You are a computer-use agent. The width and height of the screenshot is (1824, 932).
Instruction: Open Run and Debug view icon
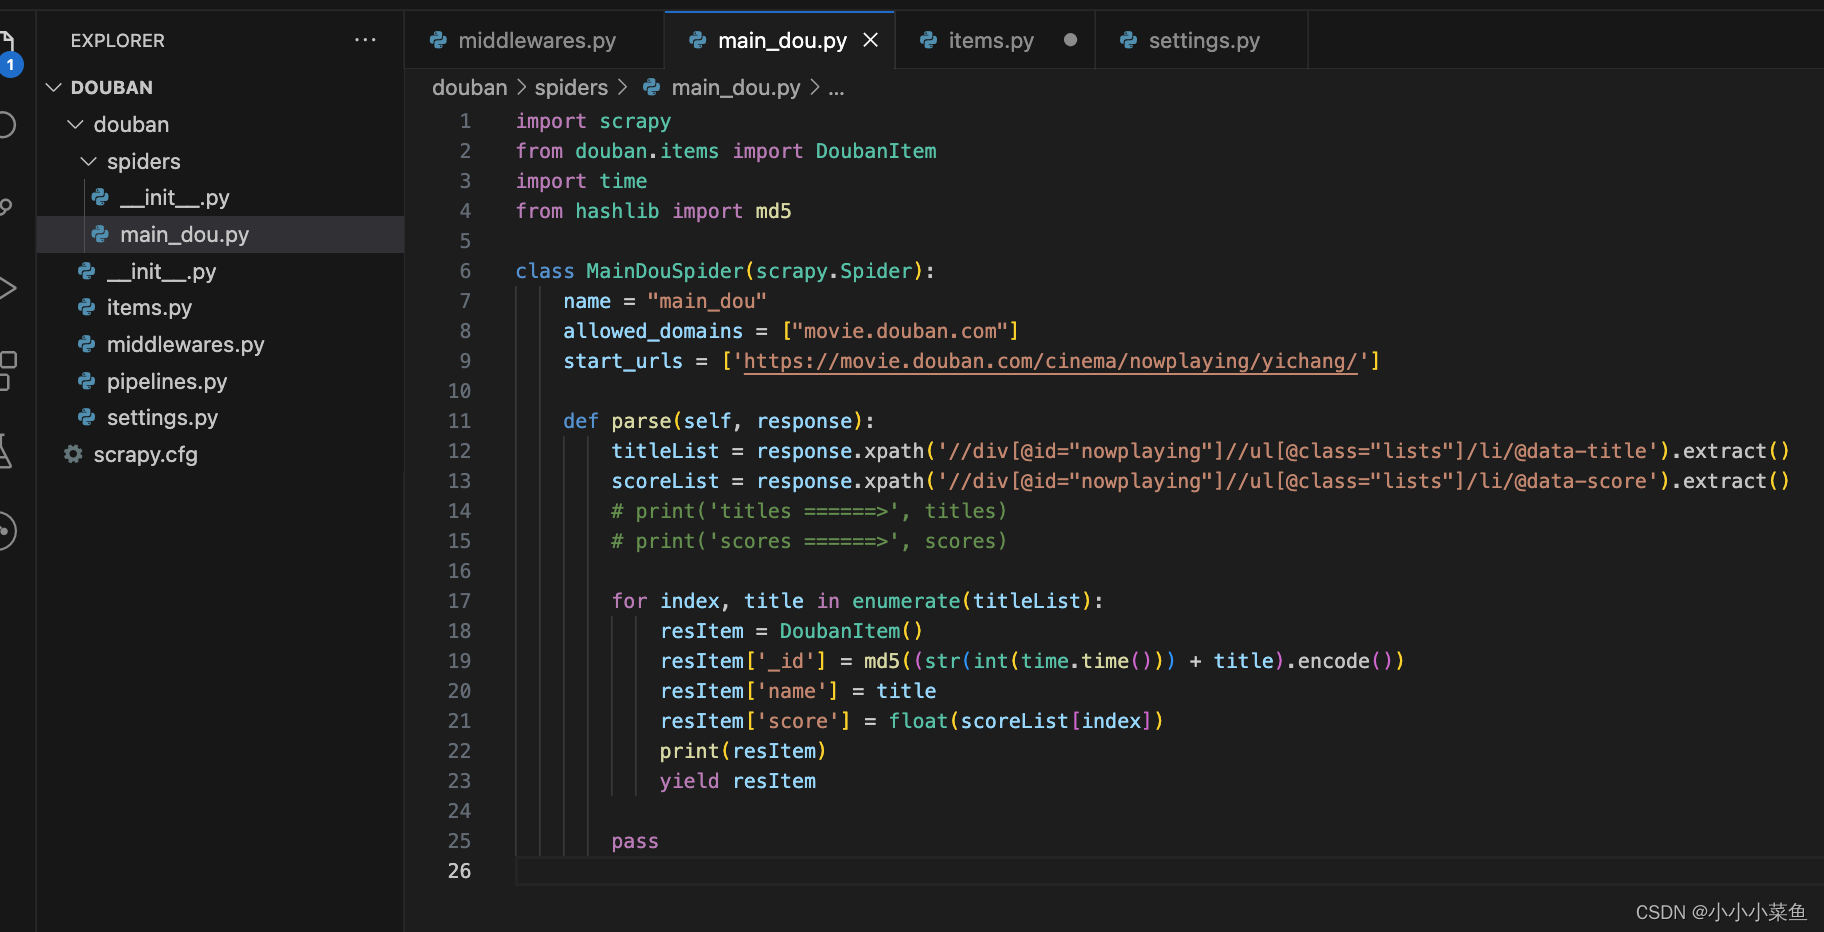[6, 289]
